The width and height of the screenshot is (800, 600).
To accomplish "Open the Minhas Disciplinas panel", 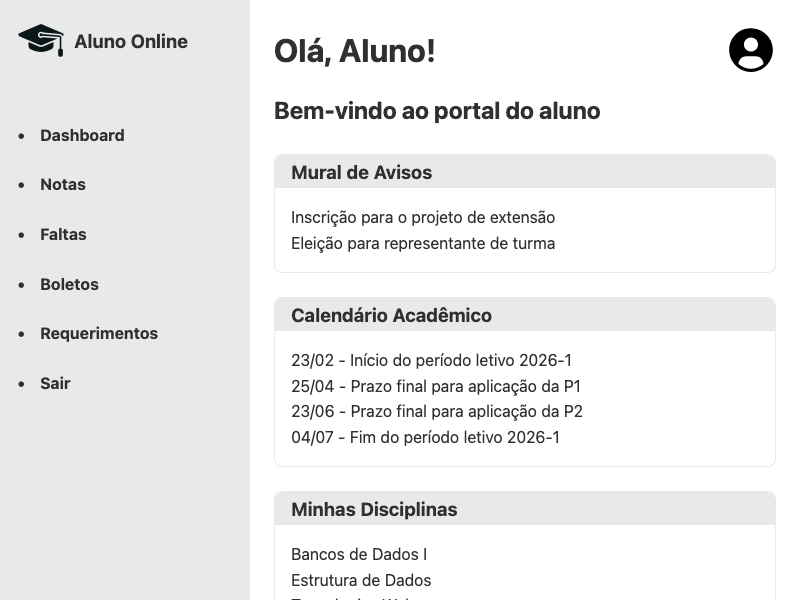I will pyautogui.click(x=373, y=509).
